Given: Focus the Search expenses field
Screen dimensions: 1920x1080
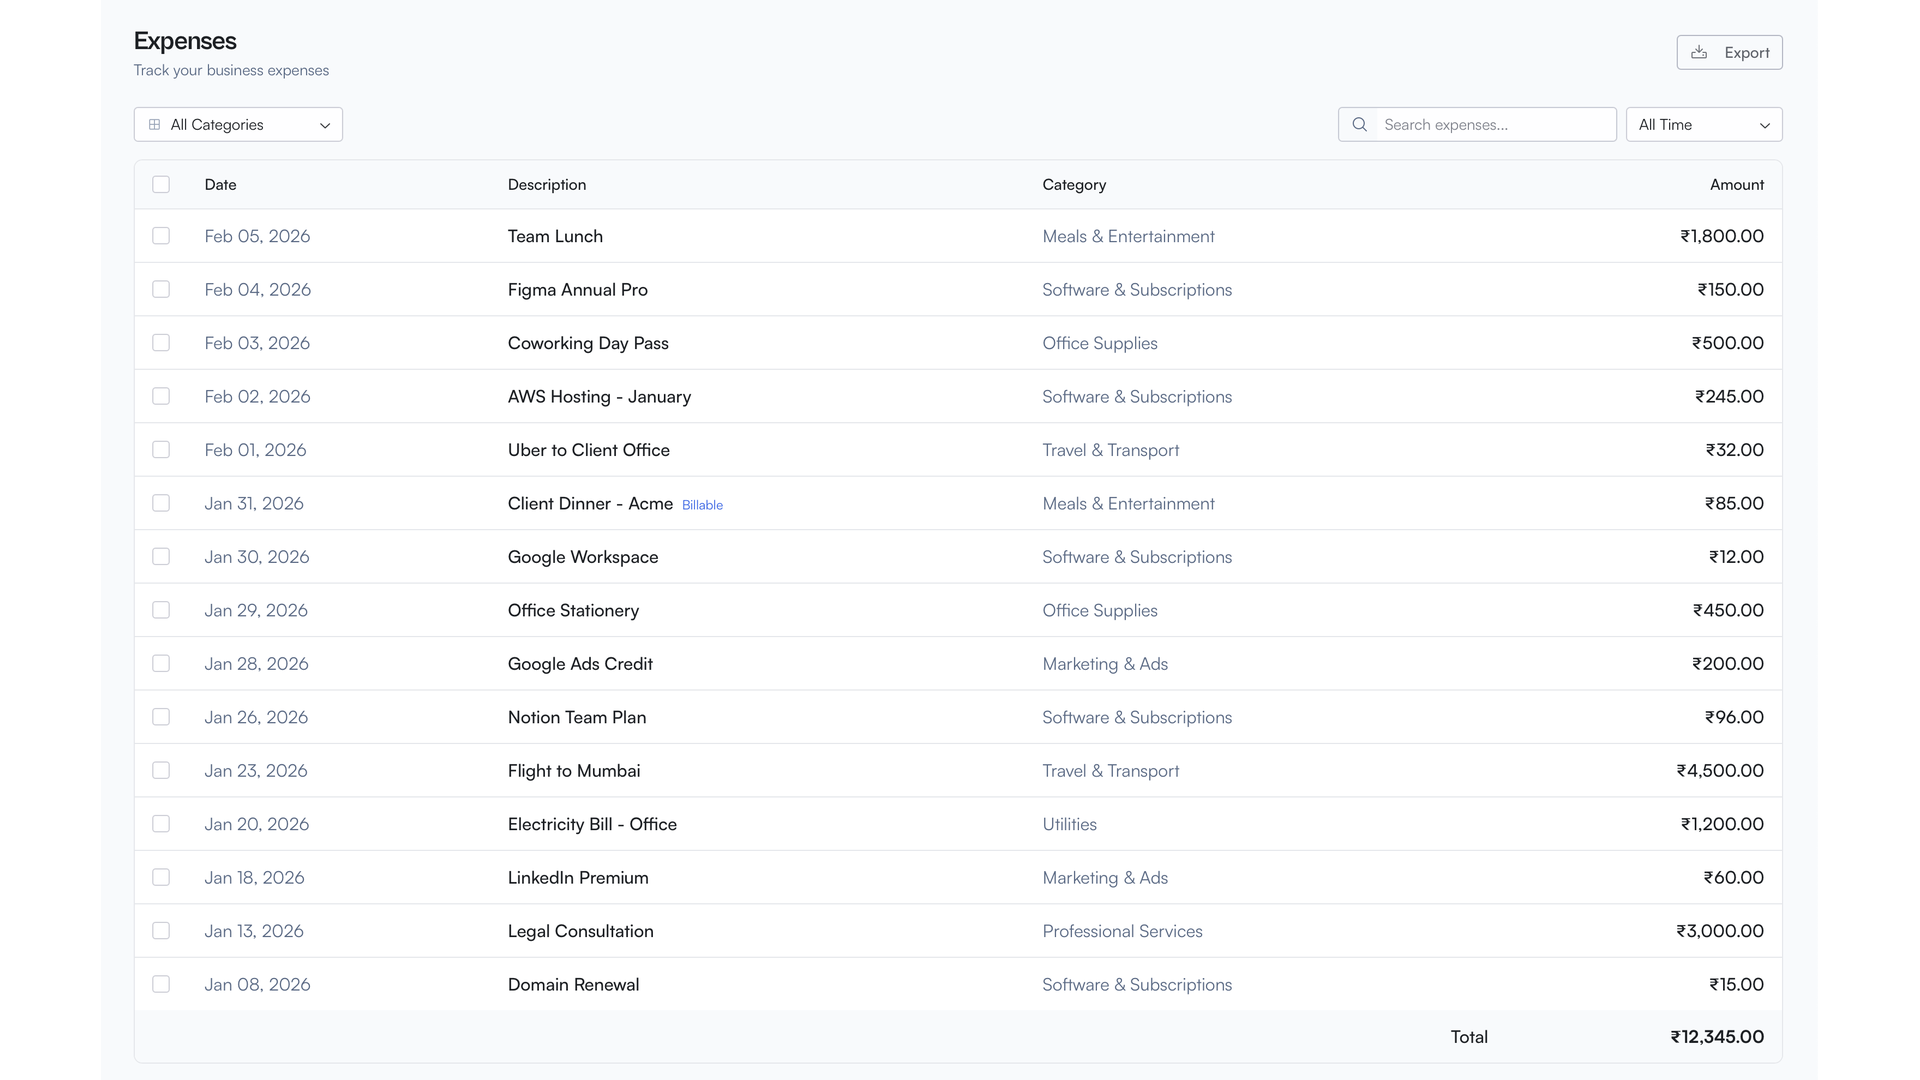Looking at the screenshot, I should coord(1494,125).
